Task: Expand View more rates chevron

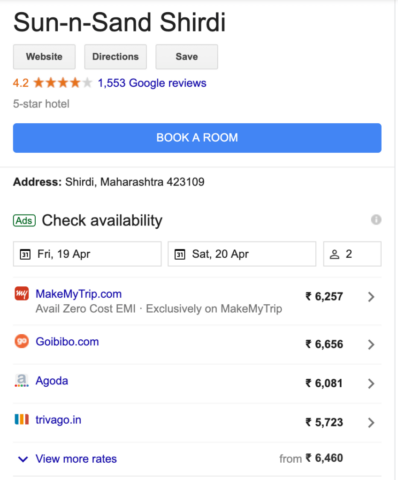Action: point(23,459)
